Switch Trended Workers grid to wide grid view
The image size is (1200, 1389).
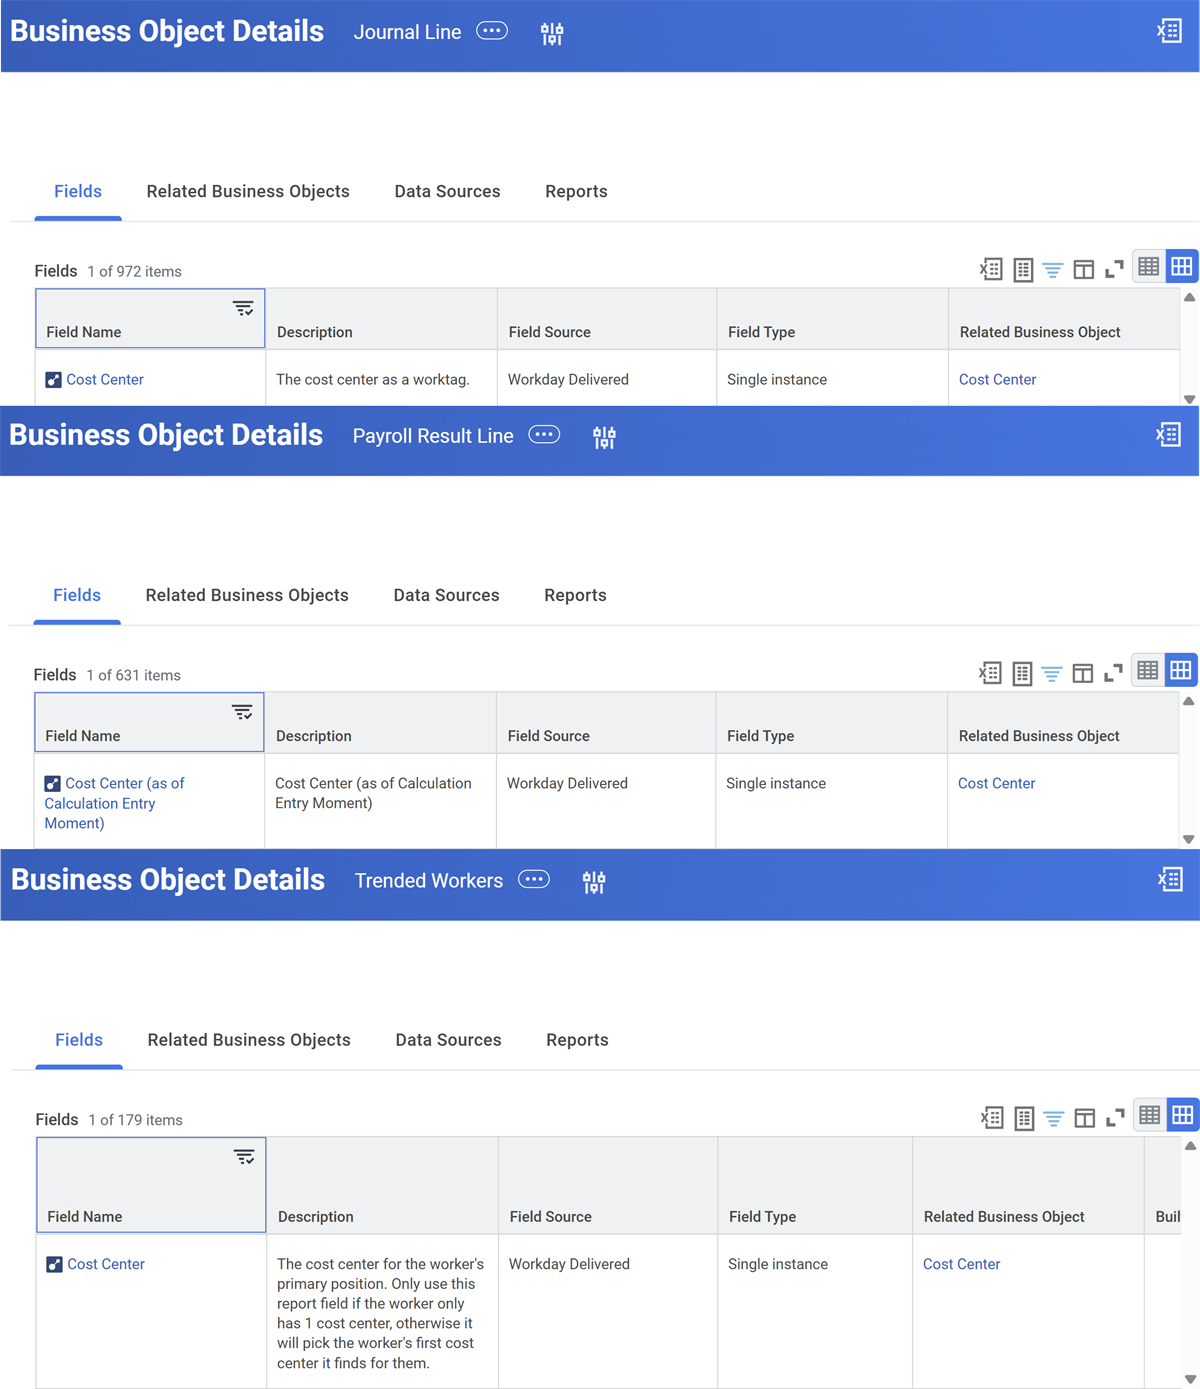pos(1183,1116)
